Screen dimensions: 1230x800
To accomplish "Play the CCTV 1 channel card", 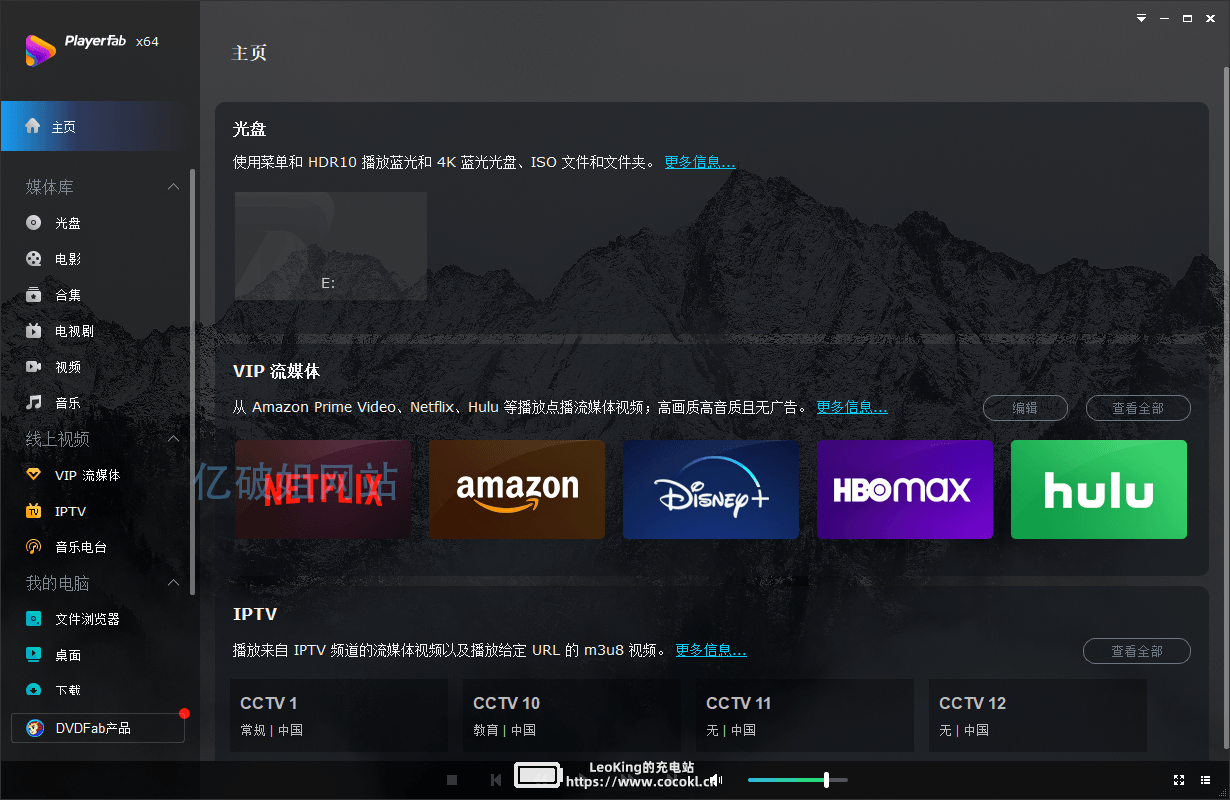I will click(339, 716).
